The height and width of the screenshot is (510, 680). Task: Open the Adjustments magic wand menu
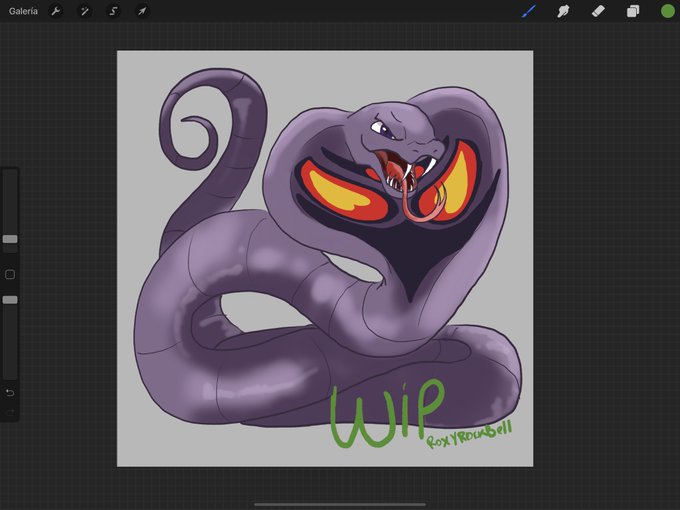[85, 11]
